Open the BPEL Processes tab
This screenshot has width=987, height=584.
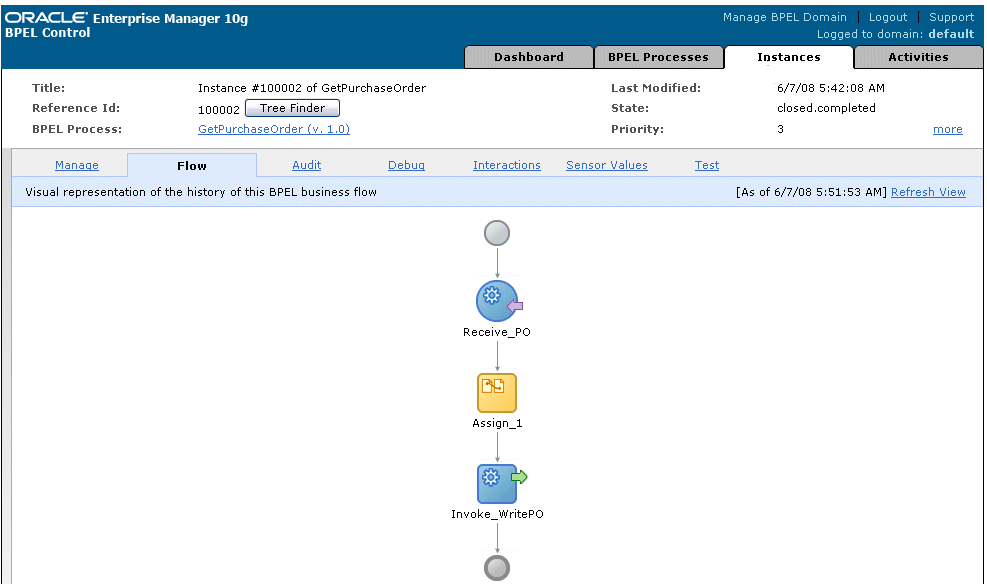tap(658, 57)
